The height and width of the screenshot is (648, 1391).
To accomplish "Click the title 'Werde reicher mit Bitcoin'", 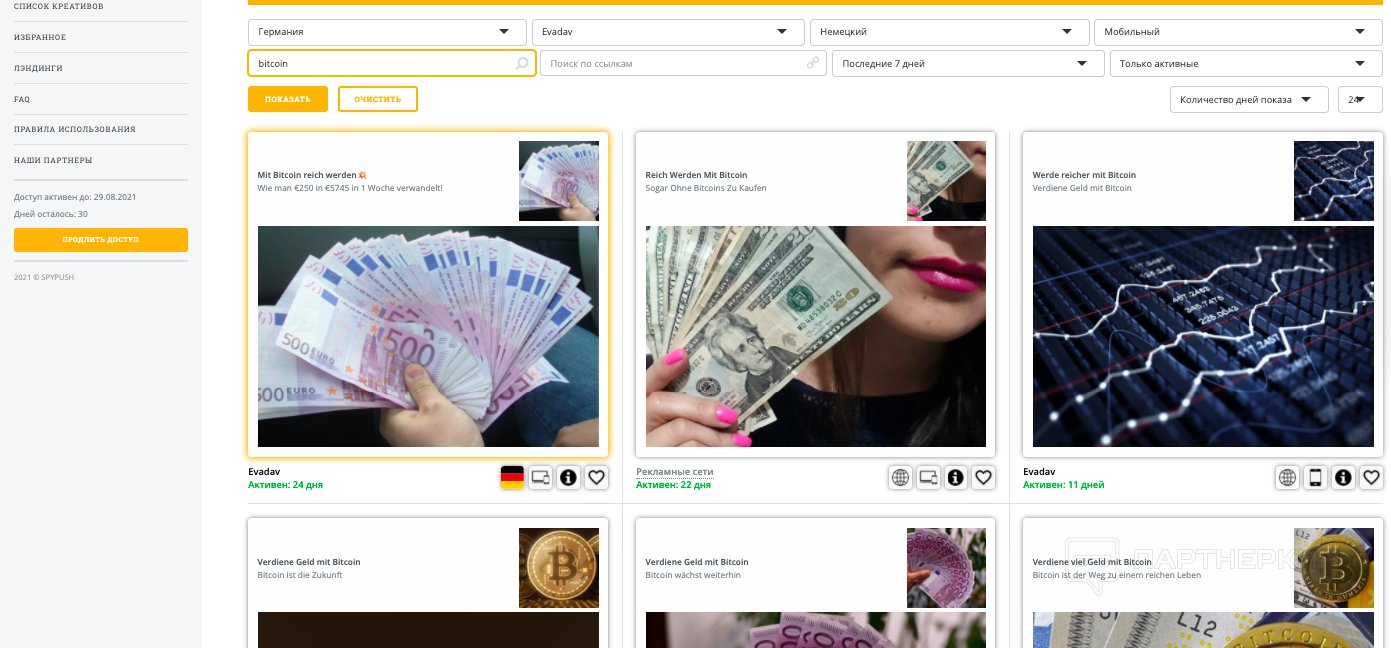I will 1084,175.
